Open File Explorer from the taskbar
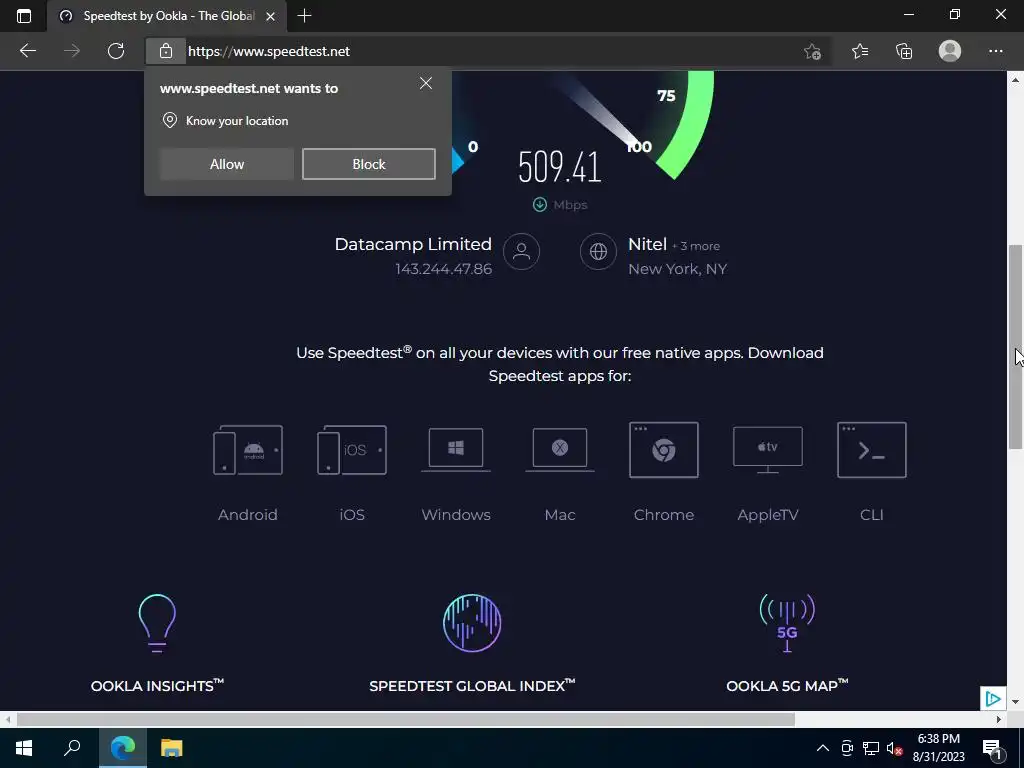This screenshot has height=768, width=1024. click(171, 748)
